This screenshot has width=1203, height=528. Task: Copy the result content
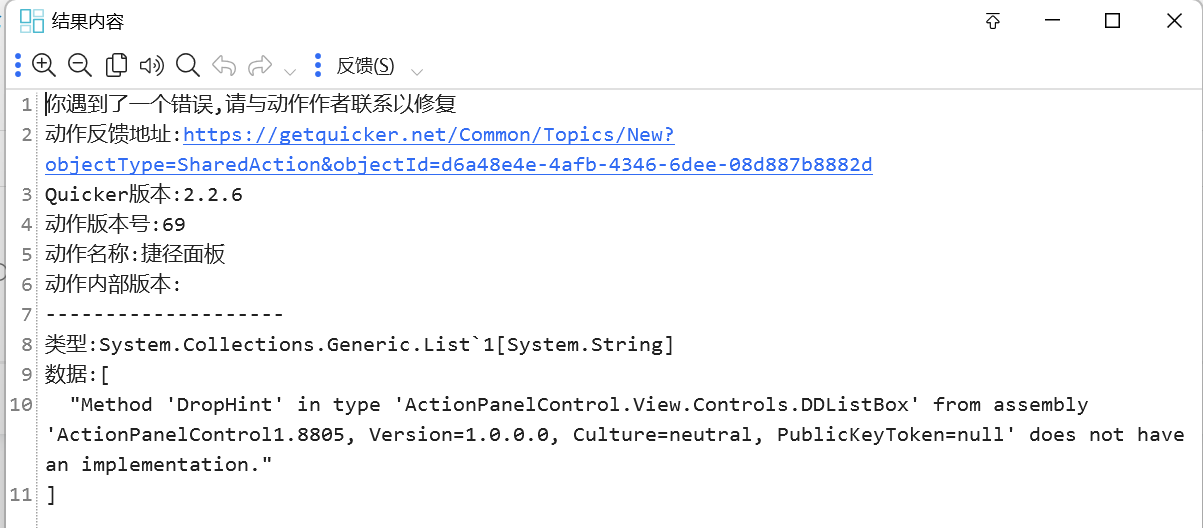(x=116, y=66)
